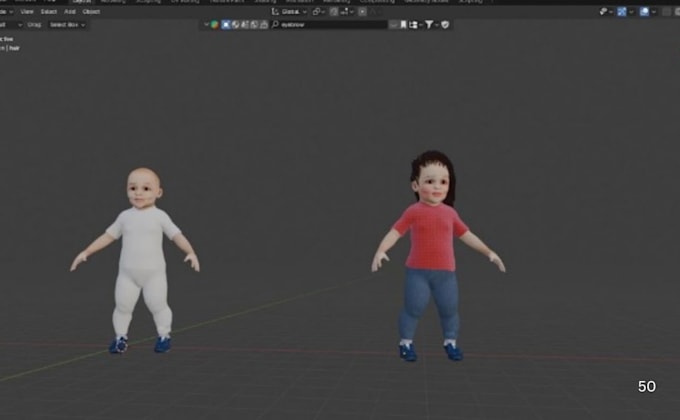Open the overlays options dropdown arrow
Screen dimensions: 680x420
pyautogui.click(x=654, y=12)
